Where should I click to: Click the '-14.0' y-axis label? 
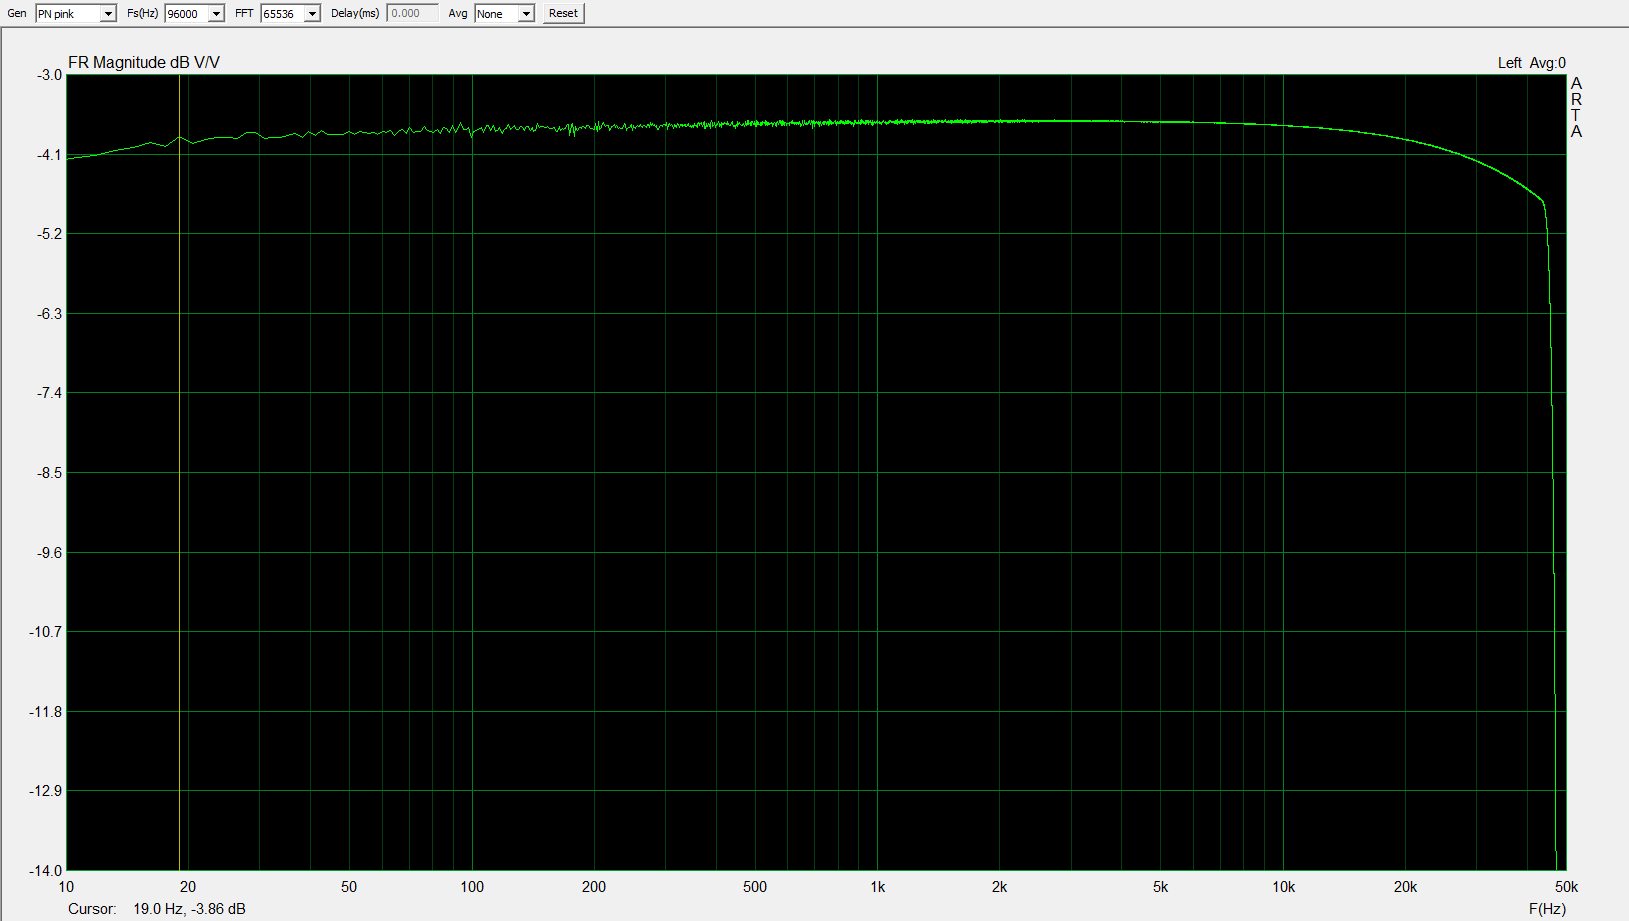click(46, 870)
